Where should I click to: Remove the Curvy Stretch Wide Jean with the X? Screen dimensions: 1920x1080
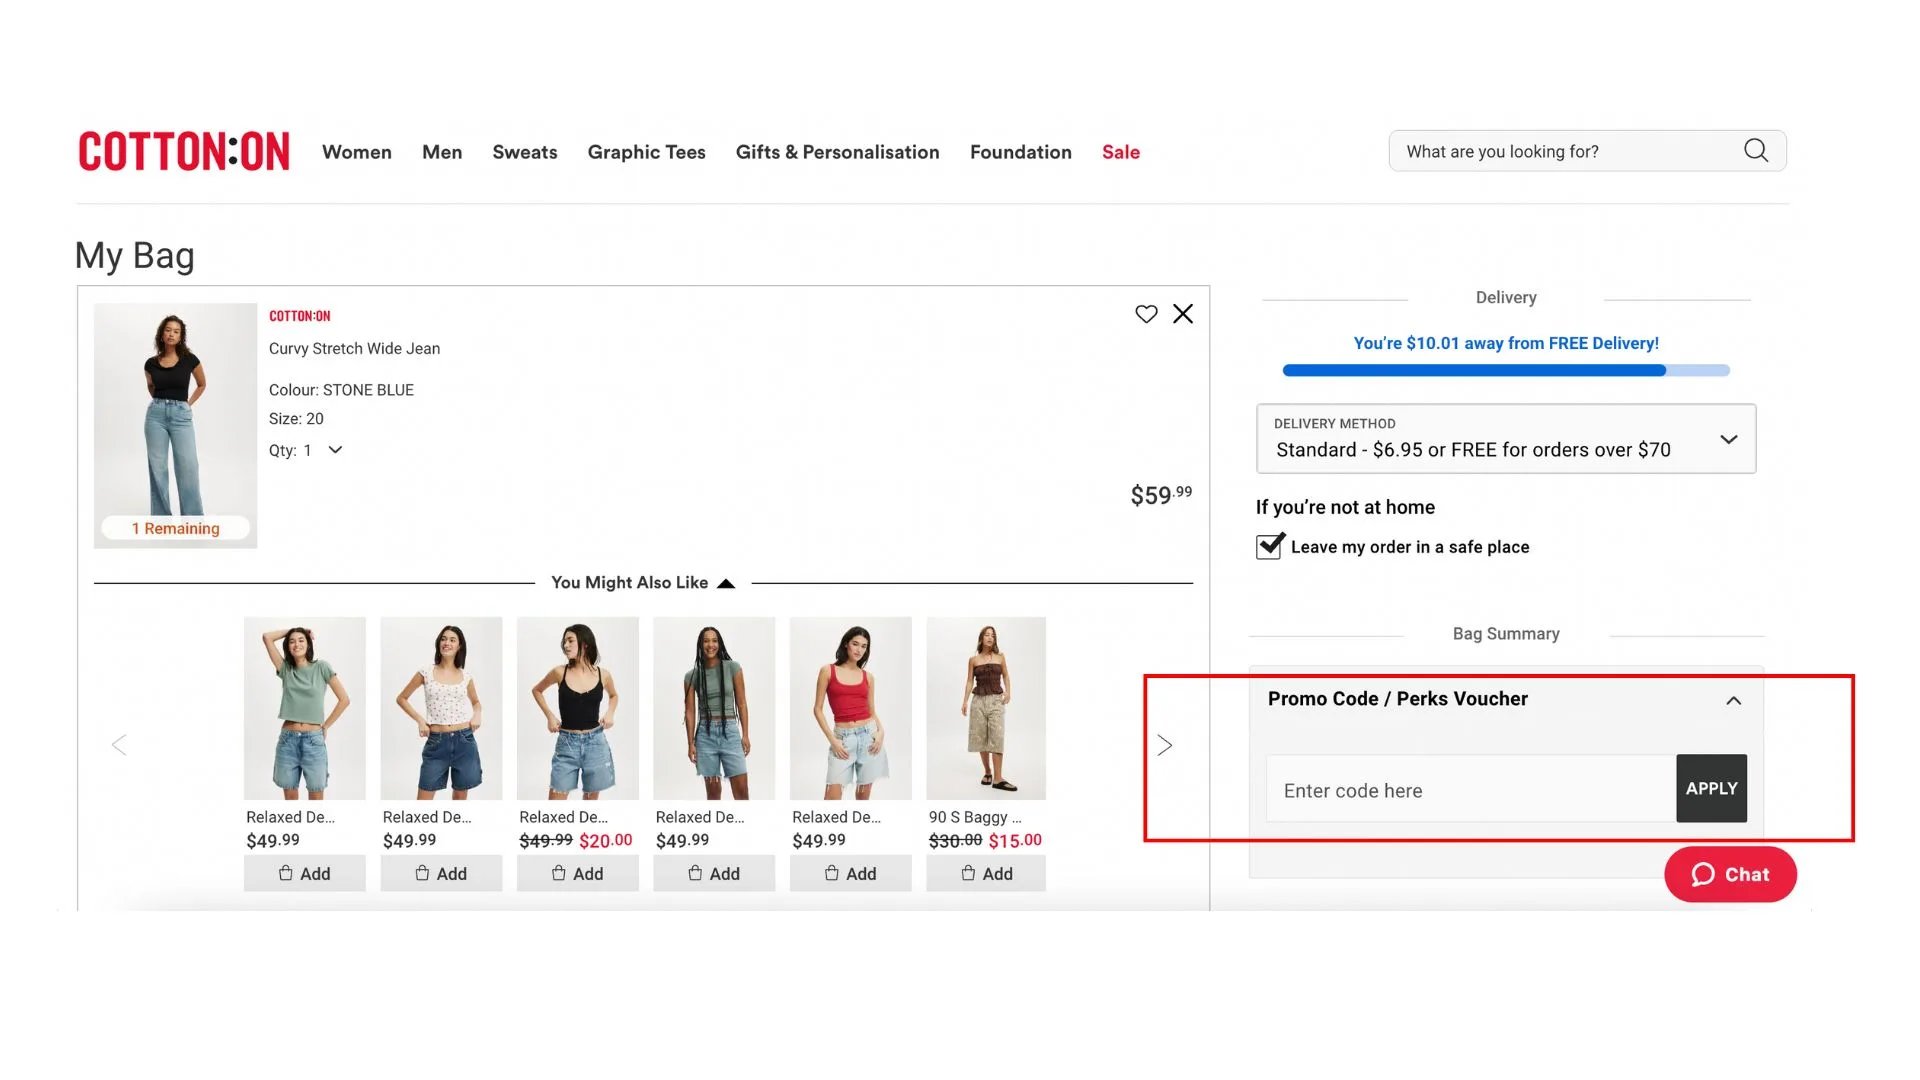(x=1183, y=313)
